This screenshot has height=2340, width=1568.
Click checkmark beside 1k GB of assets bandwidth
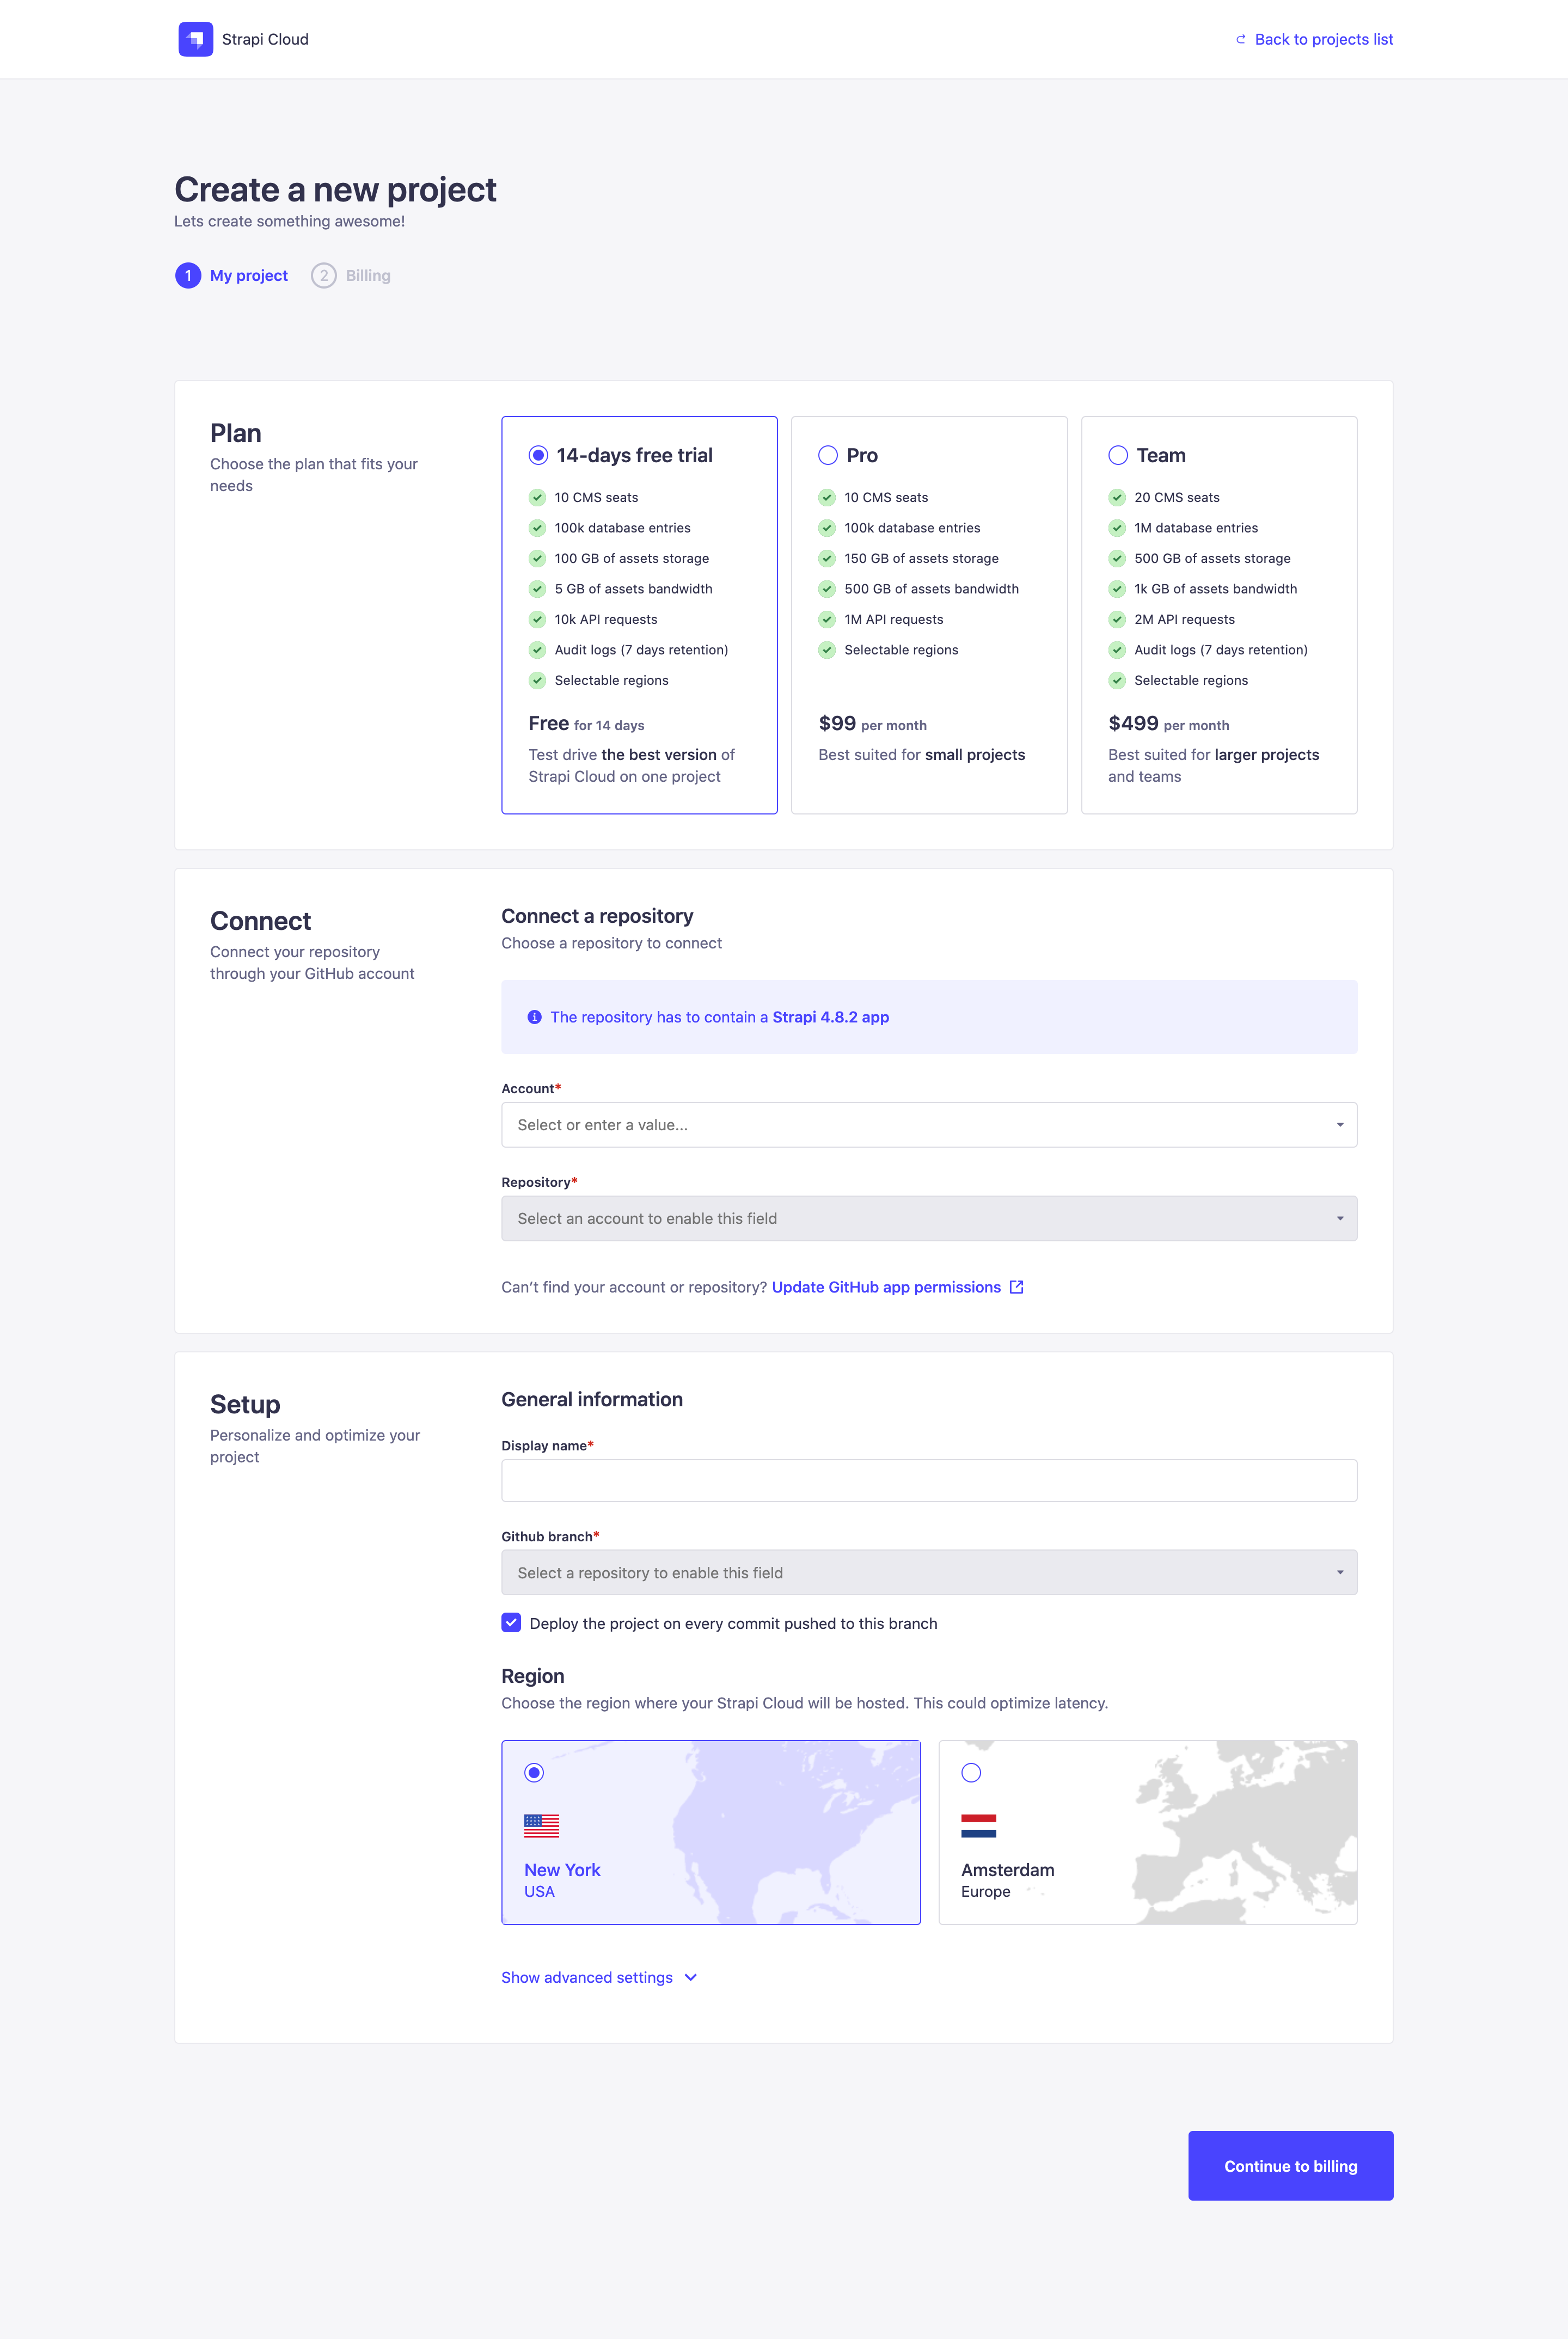click(x=1117, y=589)
